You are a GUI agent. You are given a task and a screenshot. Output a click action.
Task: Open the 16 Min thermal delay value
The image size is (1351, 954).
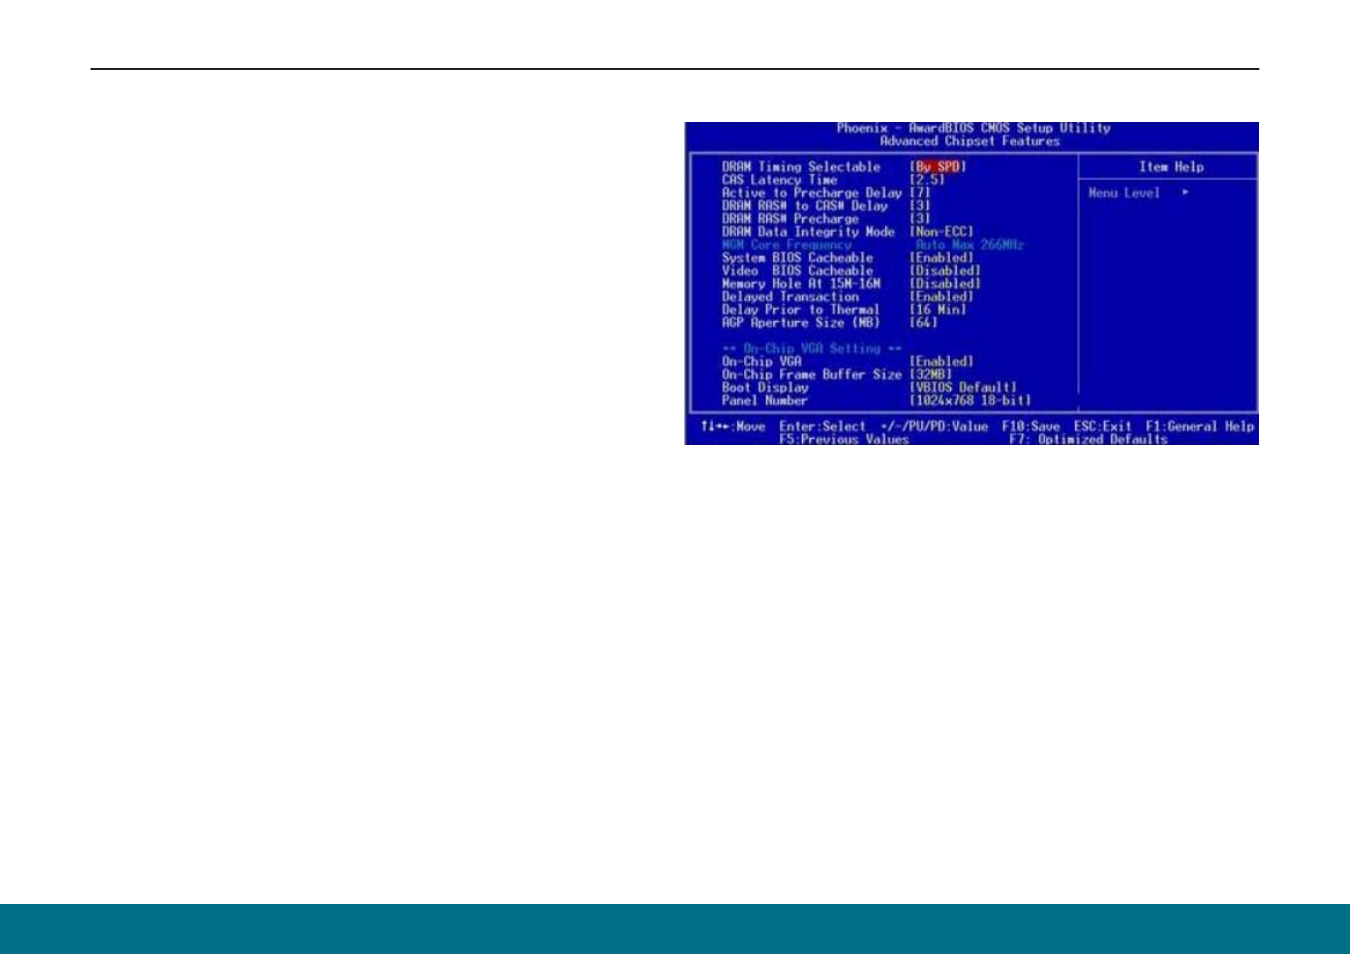click(x=938, y=310)
